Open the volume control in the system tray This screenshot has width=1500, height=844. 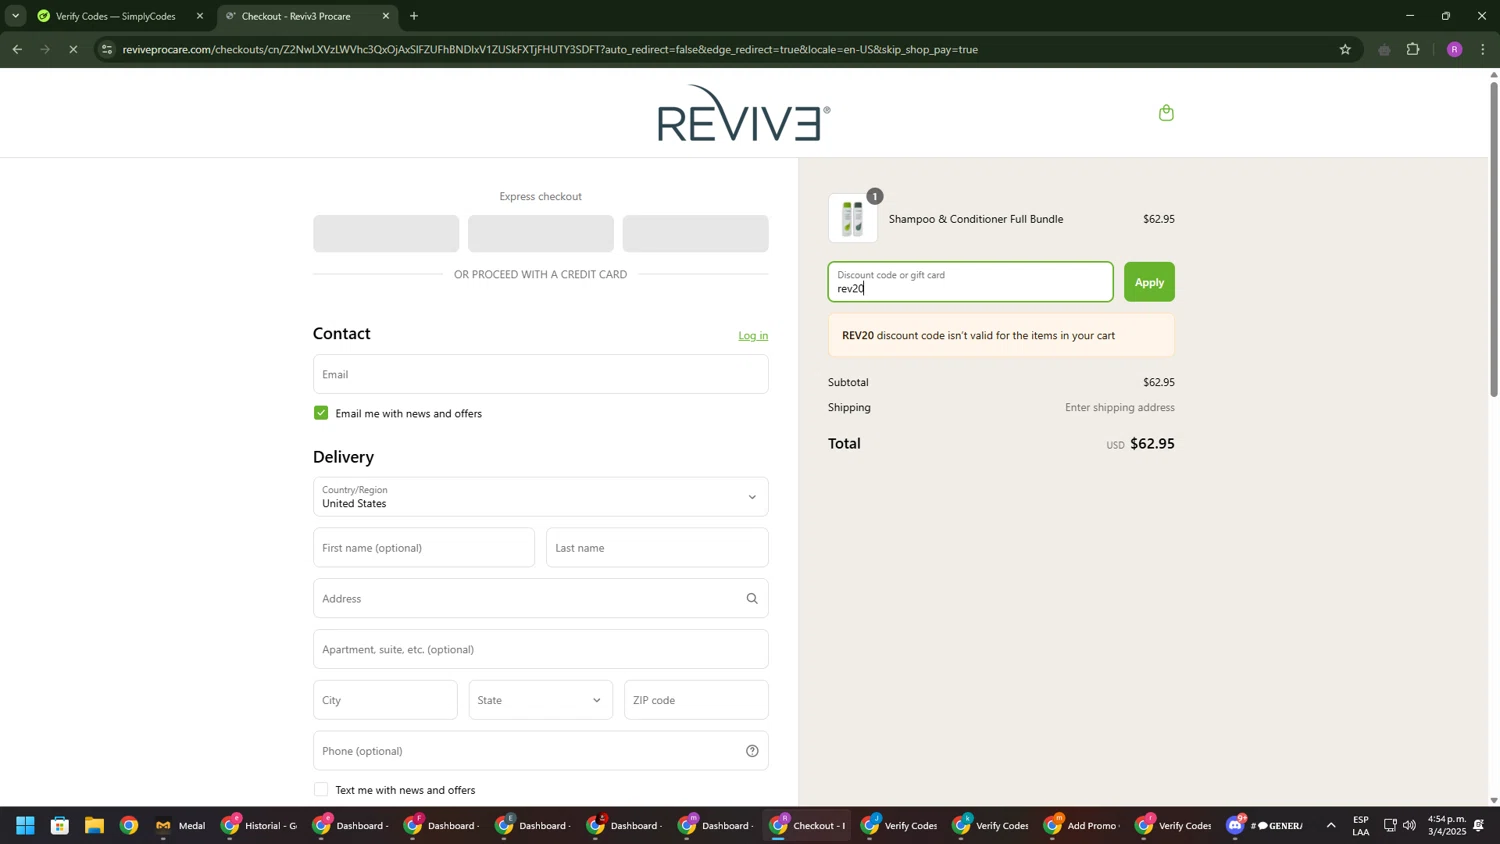[1410, 826]
